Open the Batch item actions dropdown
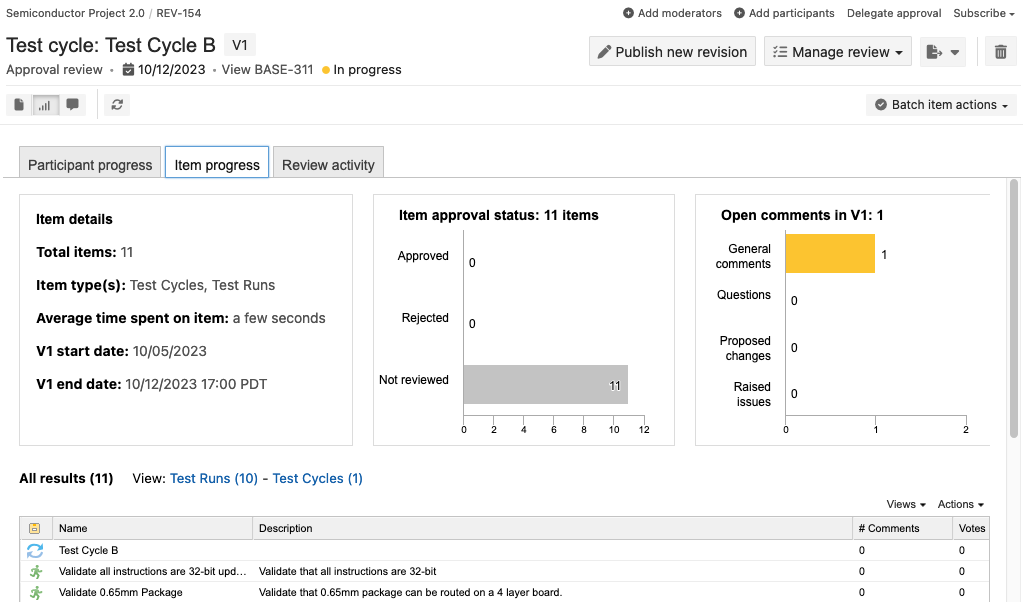 tap(941, 104)
